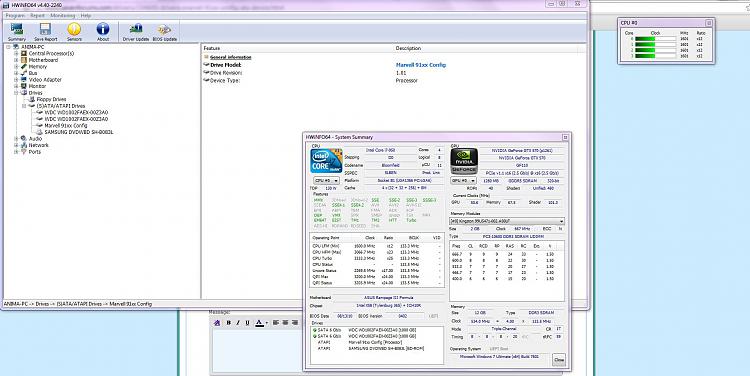Click Core 0 clock bar in CPU #0 window
Viewport: 750px width, 376px height.
click(655, 39)
